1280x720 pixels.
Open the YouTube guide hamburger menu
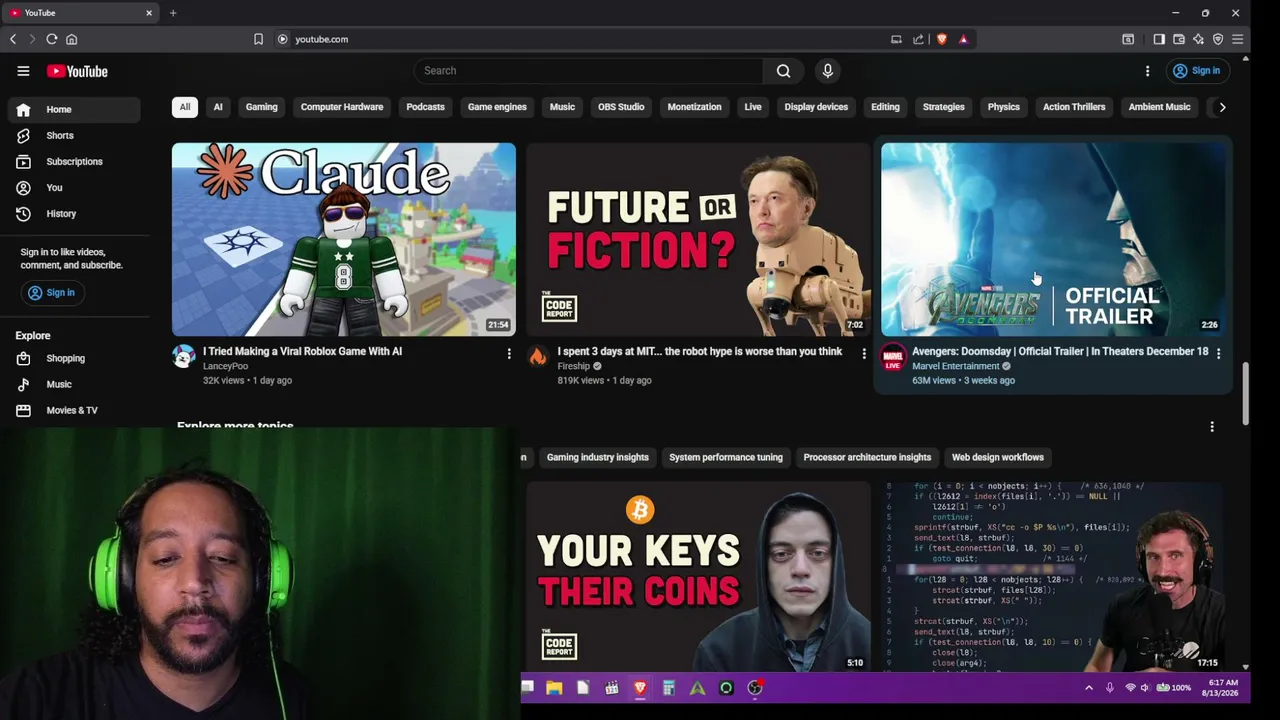pyautogui.click(x=23, y=71)
